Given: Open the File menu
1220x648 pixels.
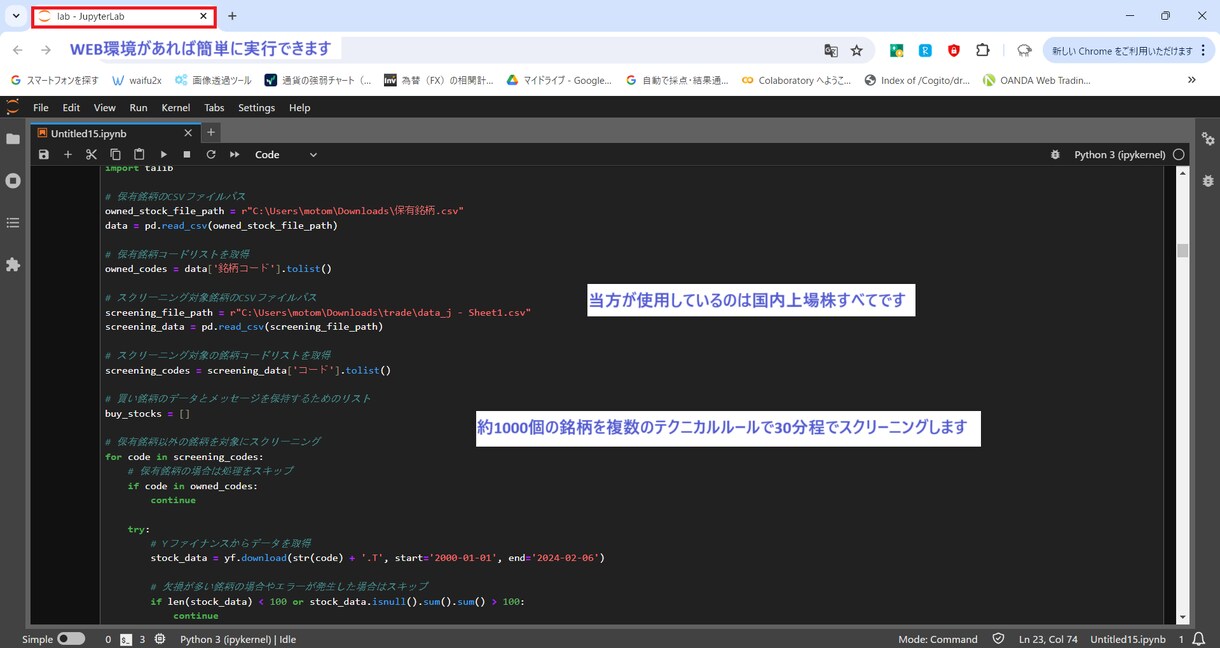Looking at the screenshot, I should 41,108.
